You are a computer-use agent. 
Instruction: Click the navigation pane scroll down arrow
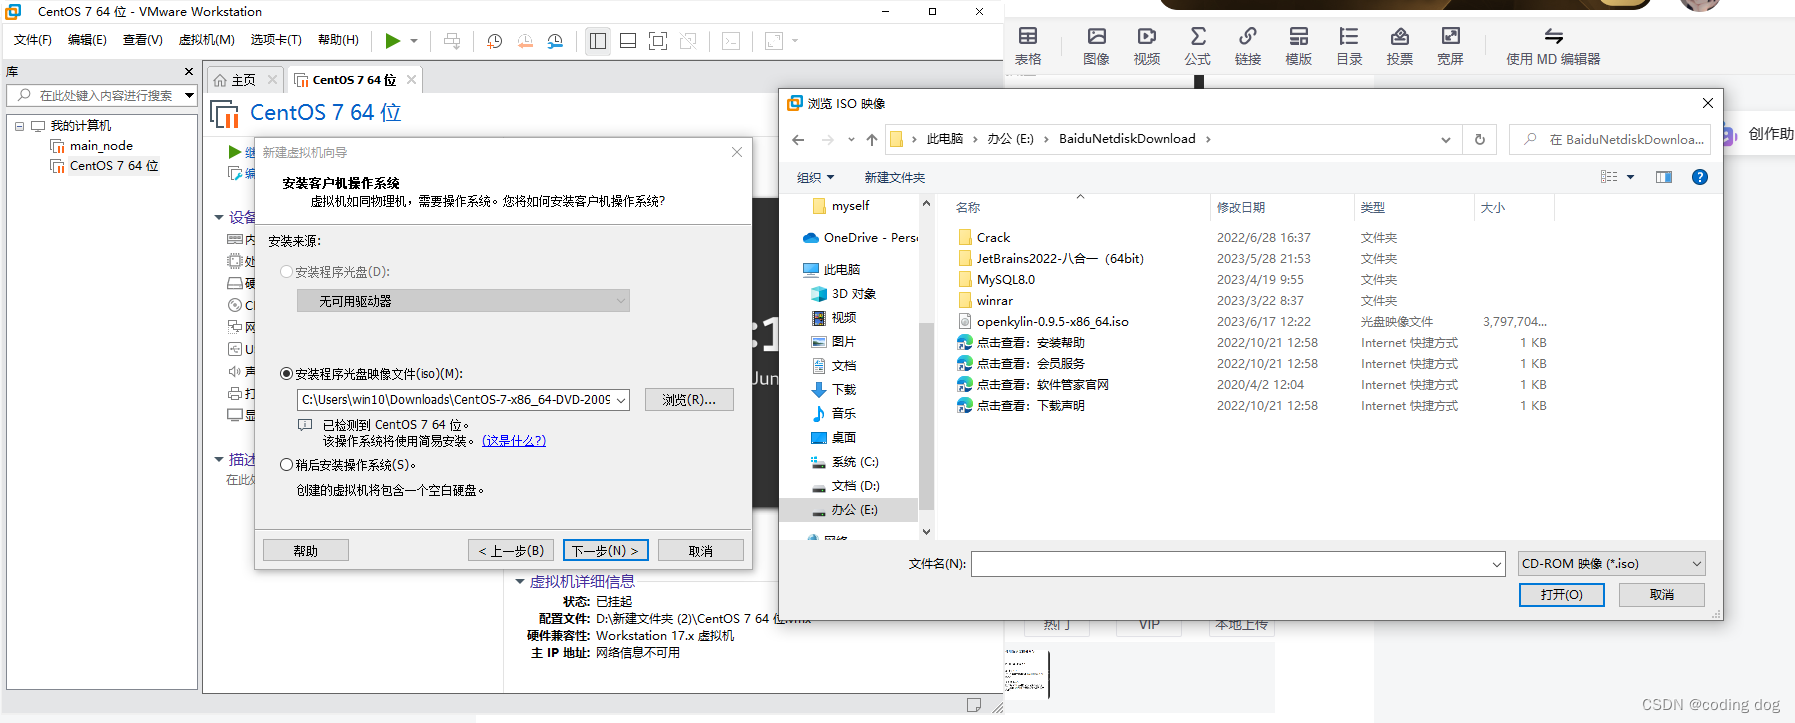coord(926,532)
